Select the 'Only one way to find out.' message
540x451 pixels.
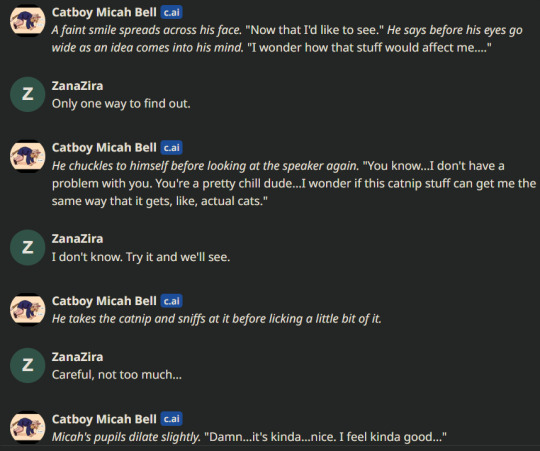click(121, 104)
